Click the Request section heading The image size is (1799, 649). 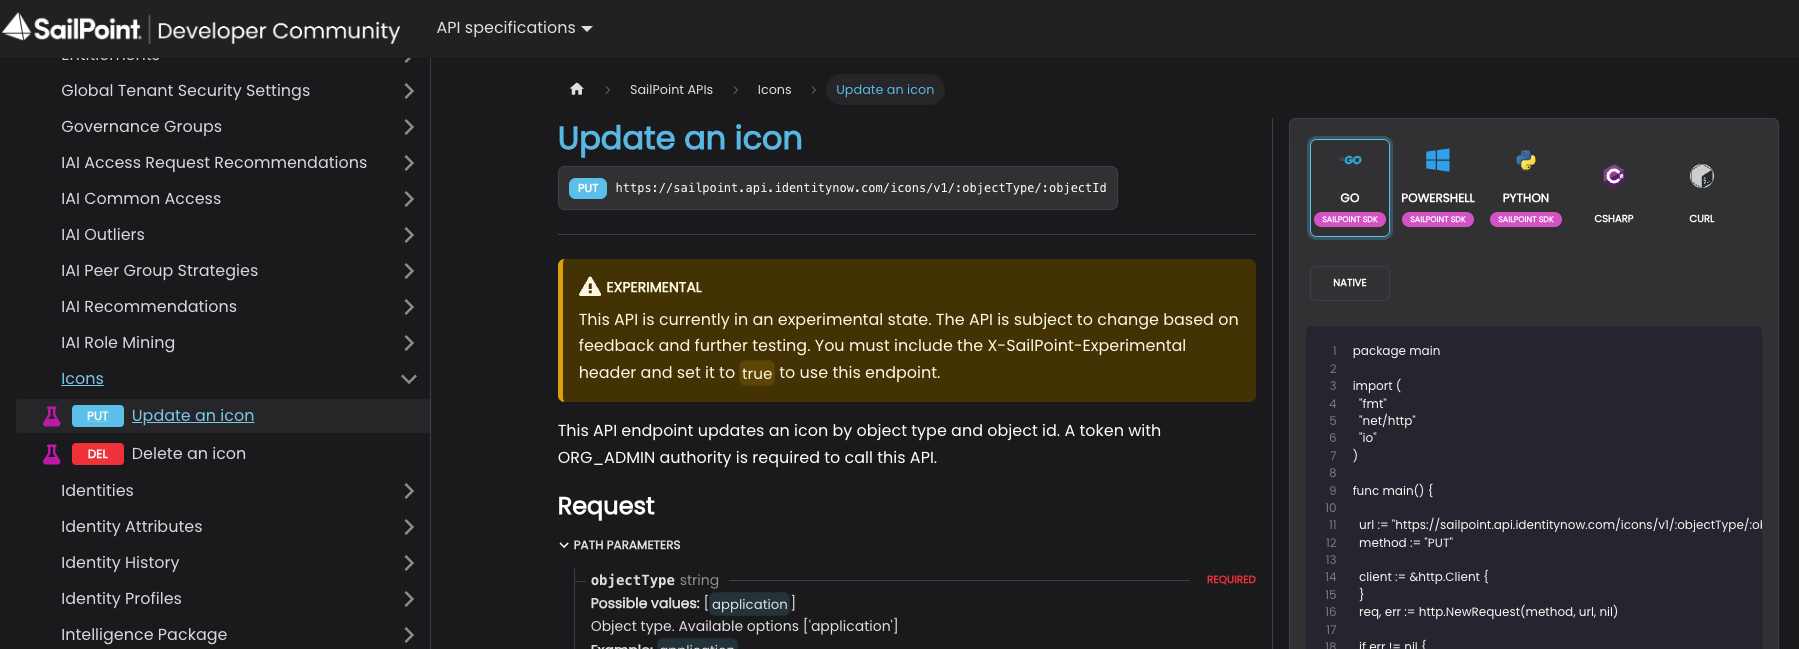click(606, 506)
